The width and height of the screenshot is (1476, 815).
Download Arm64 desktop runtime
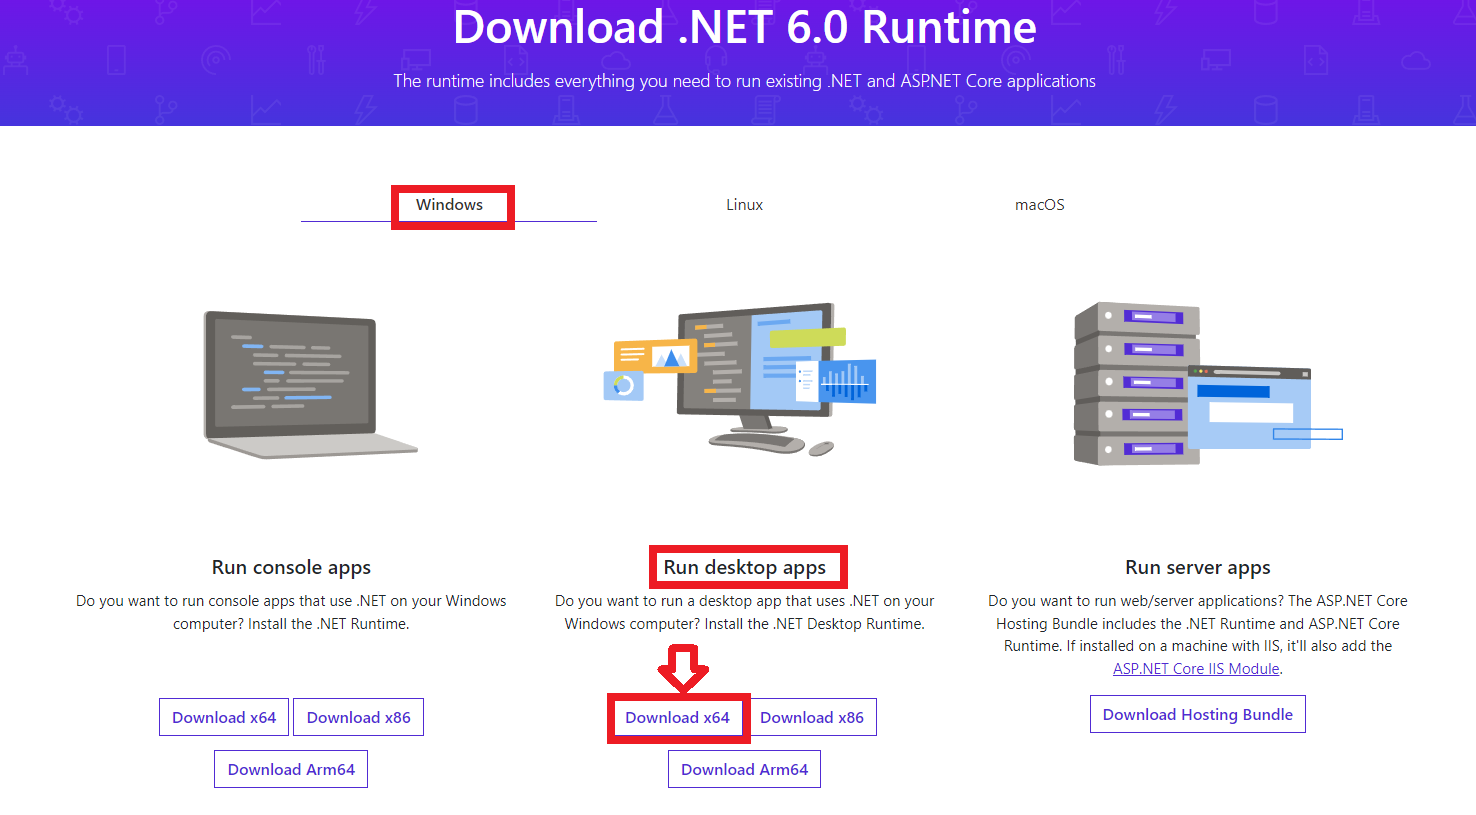click(x=744, y=769)
